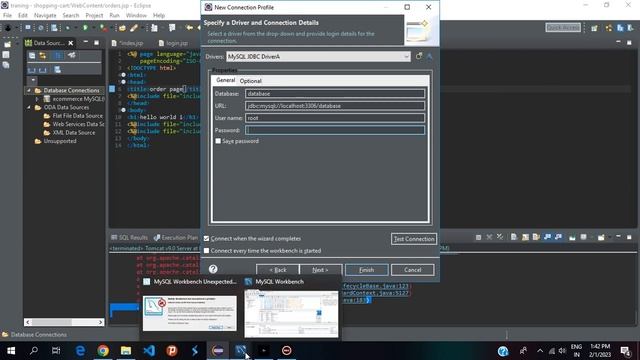Click the Cancel button in the wizard
The width and height of the screenshot is (640, 360).
(x=413, y=270)
